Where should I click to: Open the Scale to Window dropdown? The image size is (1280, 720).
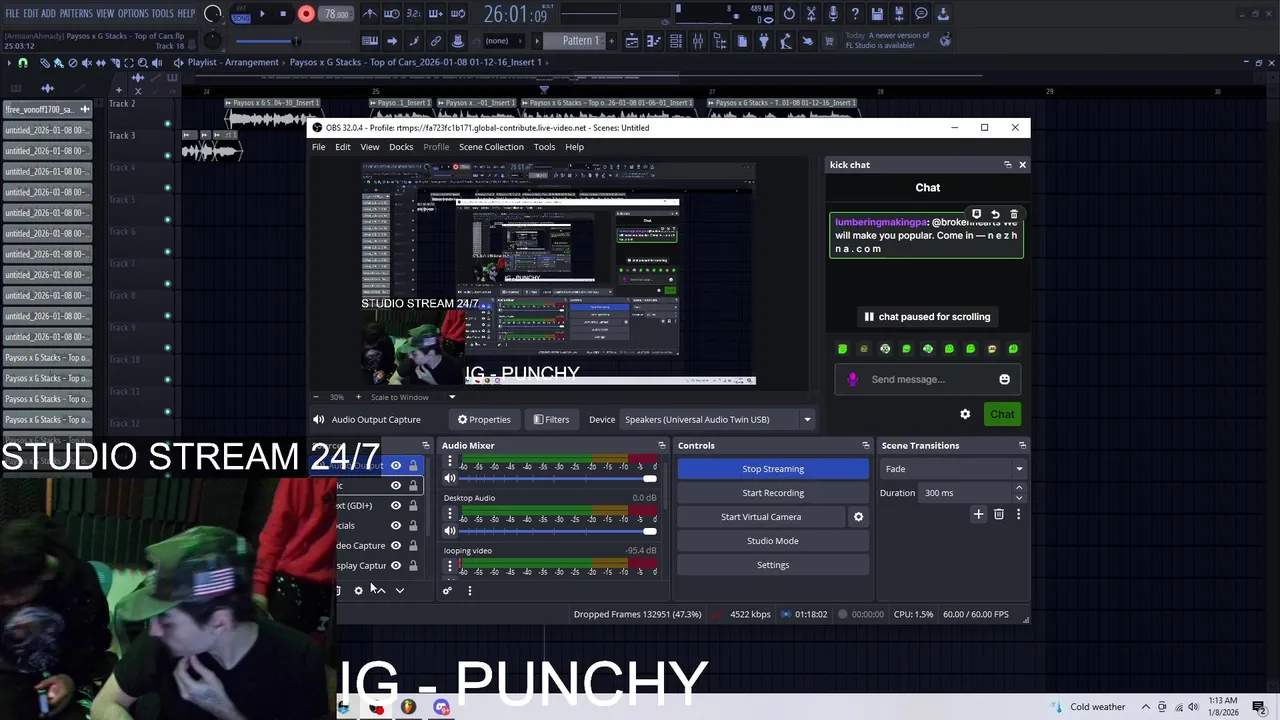pos(412,398)
